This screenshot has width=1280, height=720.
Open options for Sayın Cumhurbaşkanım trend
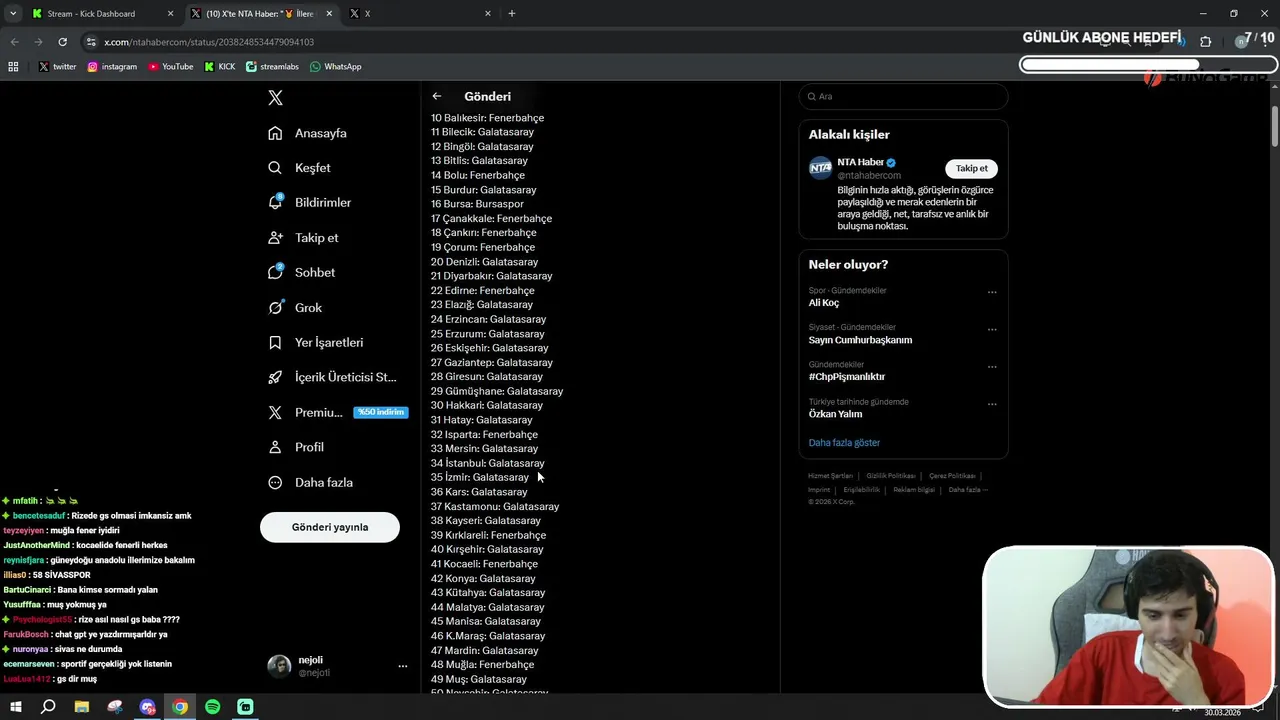(x=992, y=329)
